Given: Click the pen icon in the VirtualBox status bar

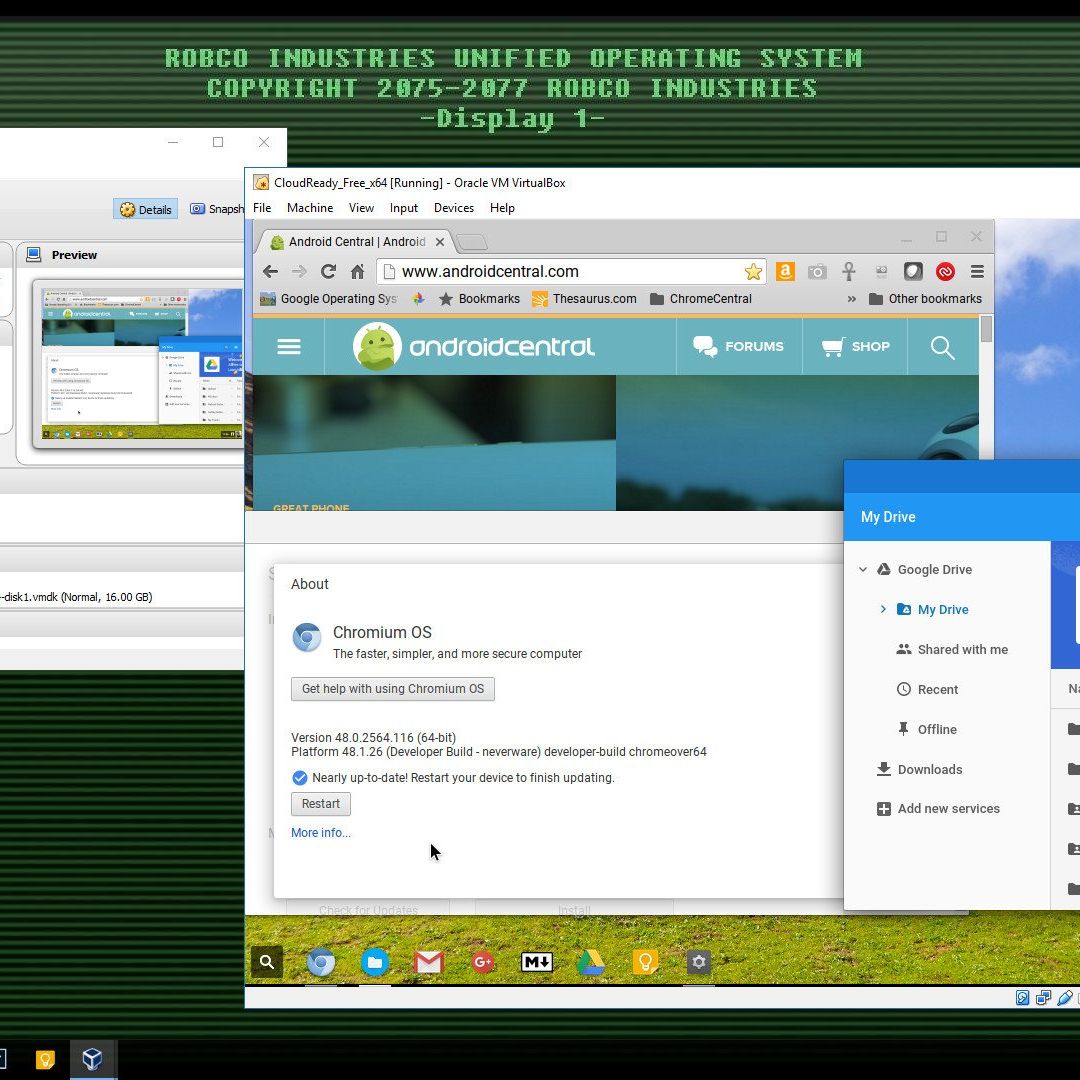Looking at the screenshot, I should tap(1065, 998).
